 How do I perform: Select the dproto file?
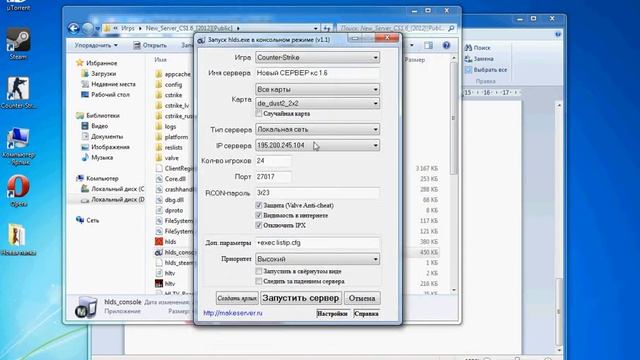169,210
